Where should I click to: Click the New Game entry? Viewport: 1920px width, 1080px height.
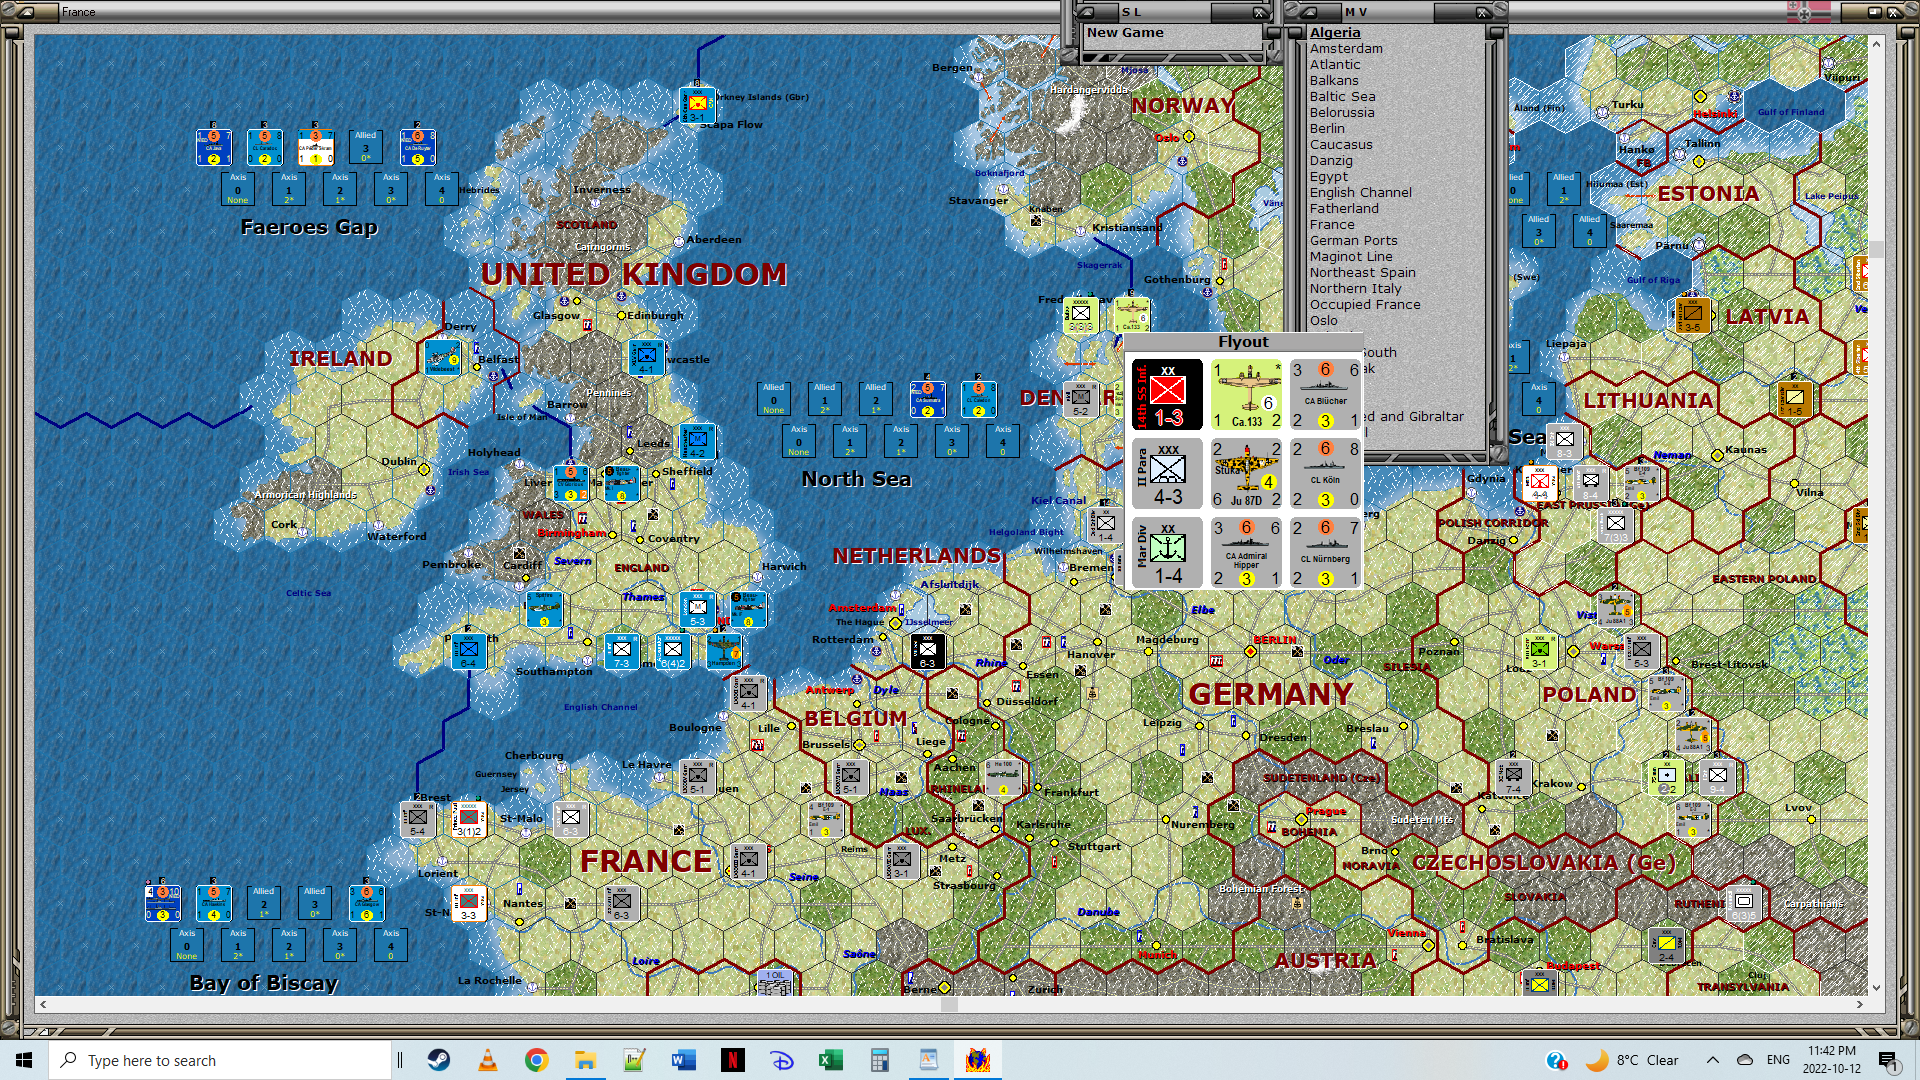pos(1125,32)
